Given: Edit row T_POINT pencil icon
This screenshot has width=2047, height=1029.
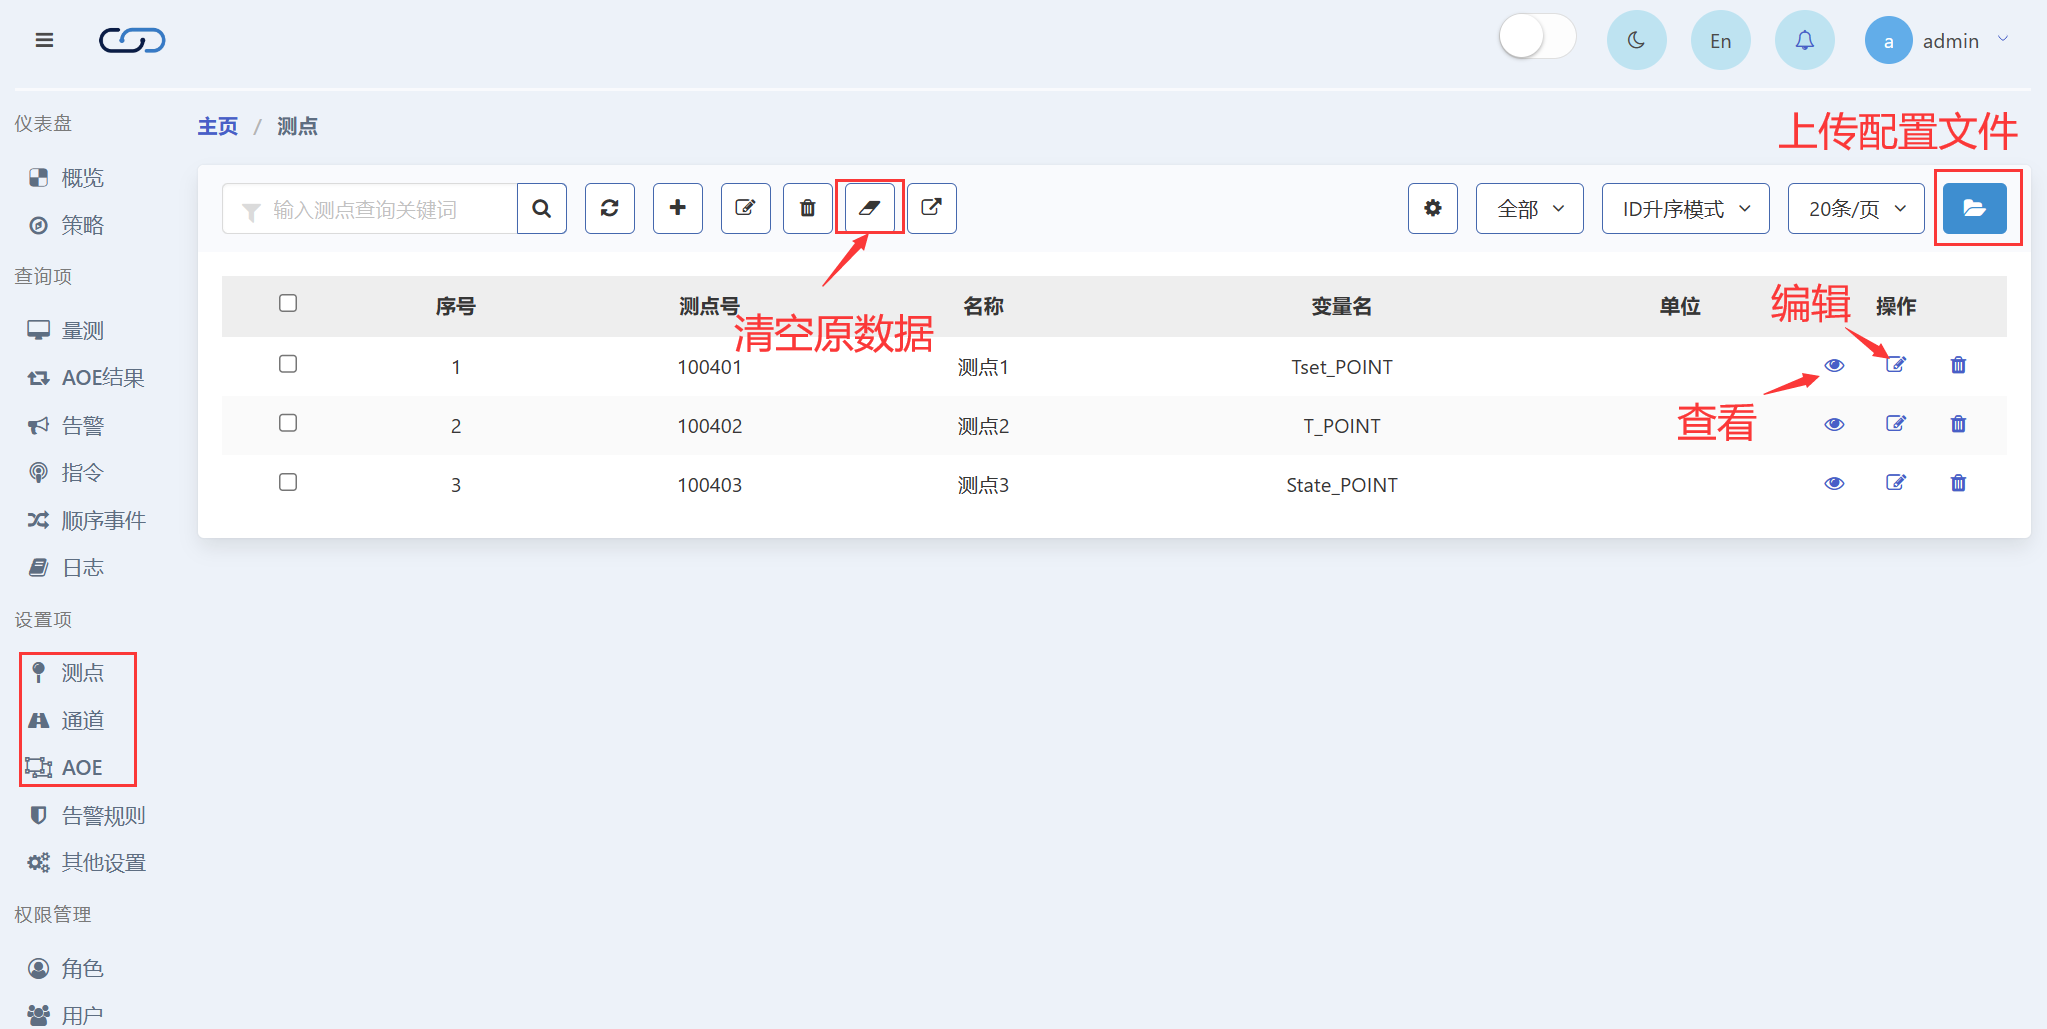Looking at the screenshot, I should [1896, 424].
